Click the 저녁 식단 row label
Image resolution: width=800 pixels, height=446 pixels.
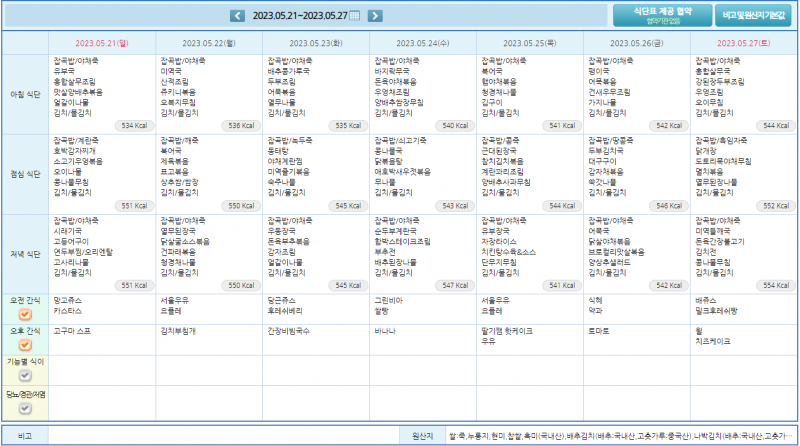pos(26,254)
